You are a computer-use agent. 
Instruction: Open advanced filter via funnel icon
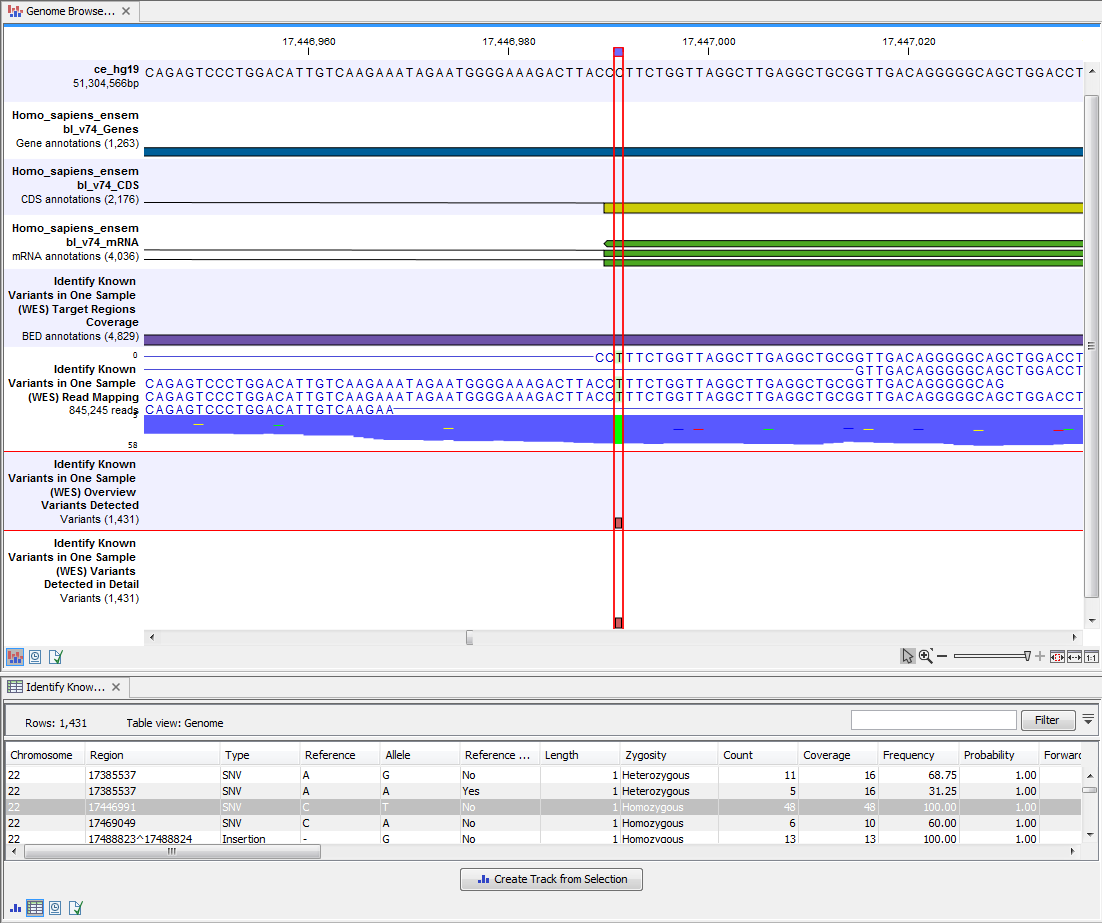[1088, 718]
